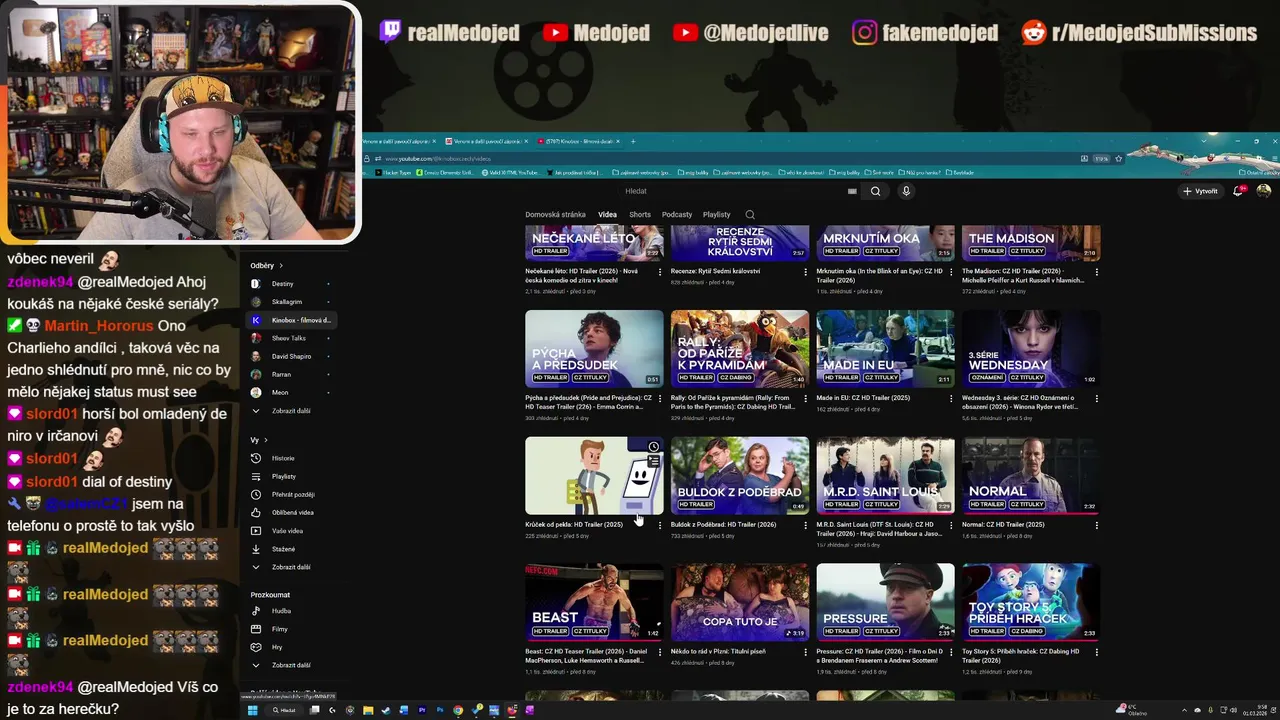Open Steam from the taskbar
Screen dimensions: 1280x720
(386, 710)
